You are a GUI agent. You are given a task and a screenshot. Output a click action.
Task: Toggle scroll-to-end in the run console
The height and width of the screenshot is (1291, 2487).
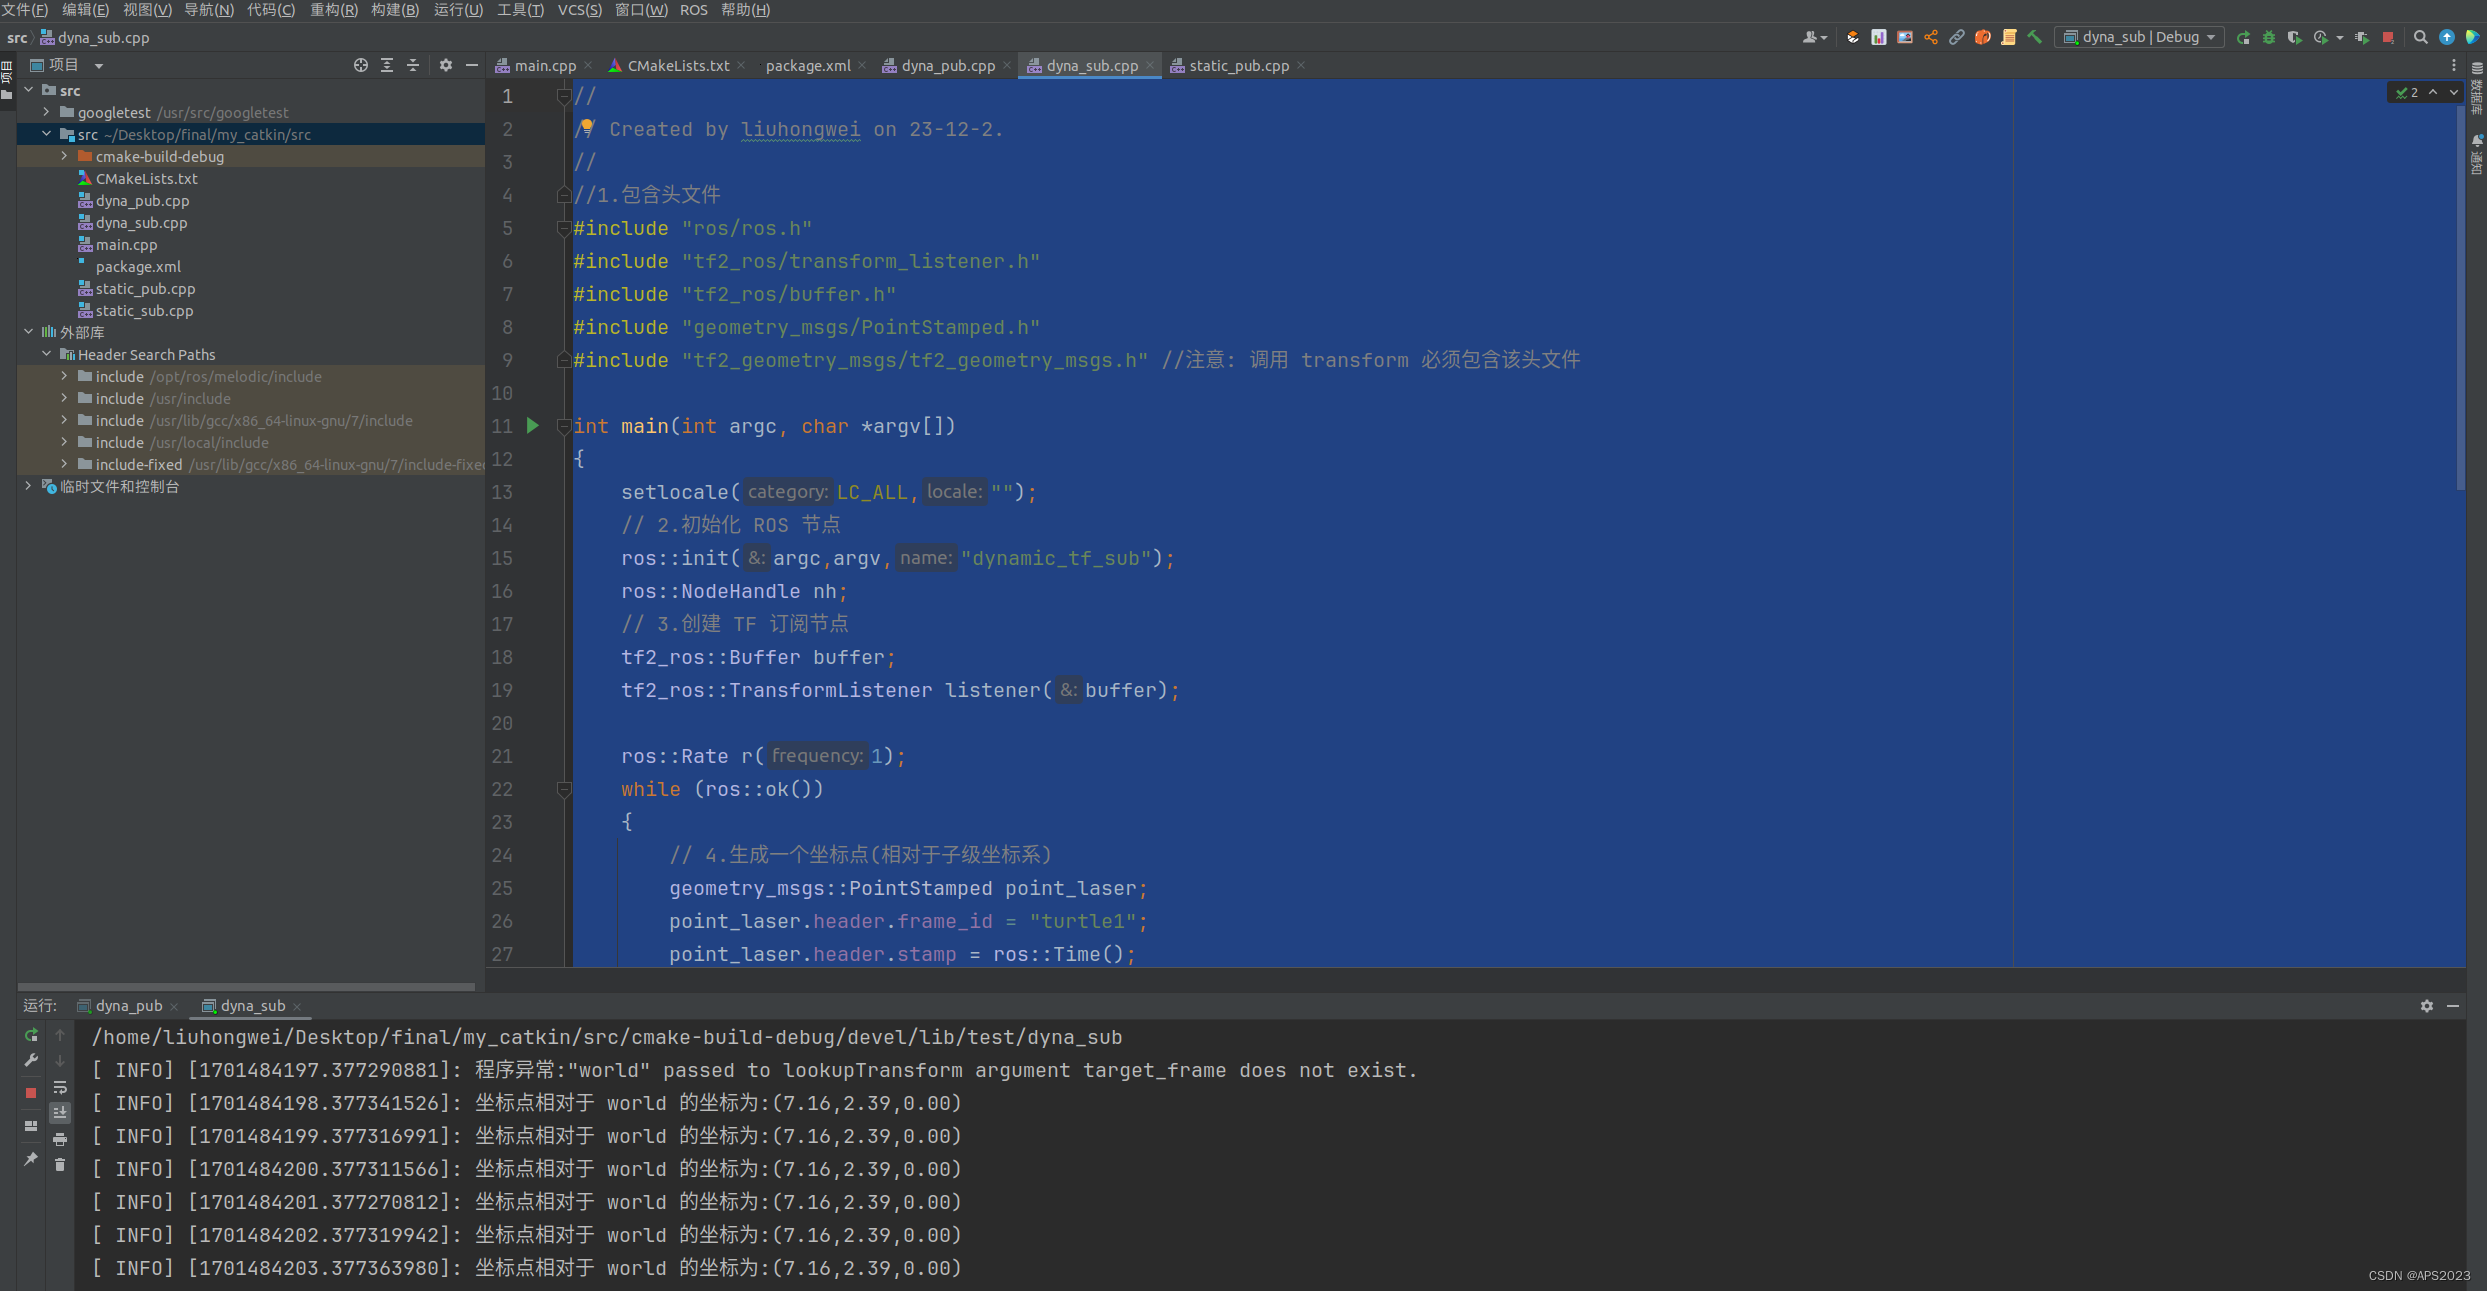coord(60,1113)
